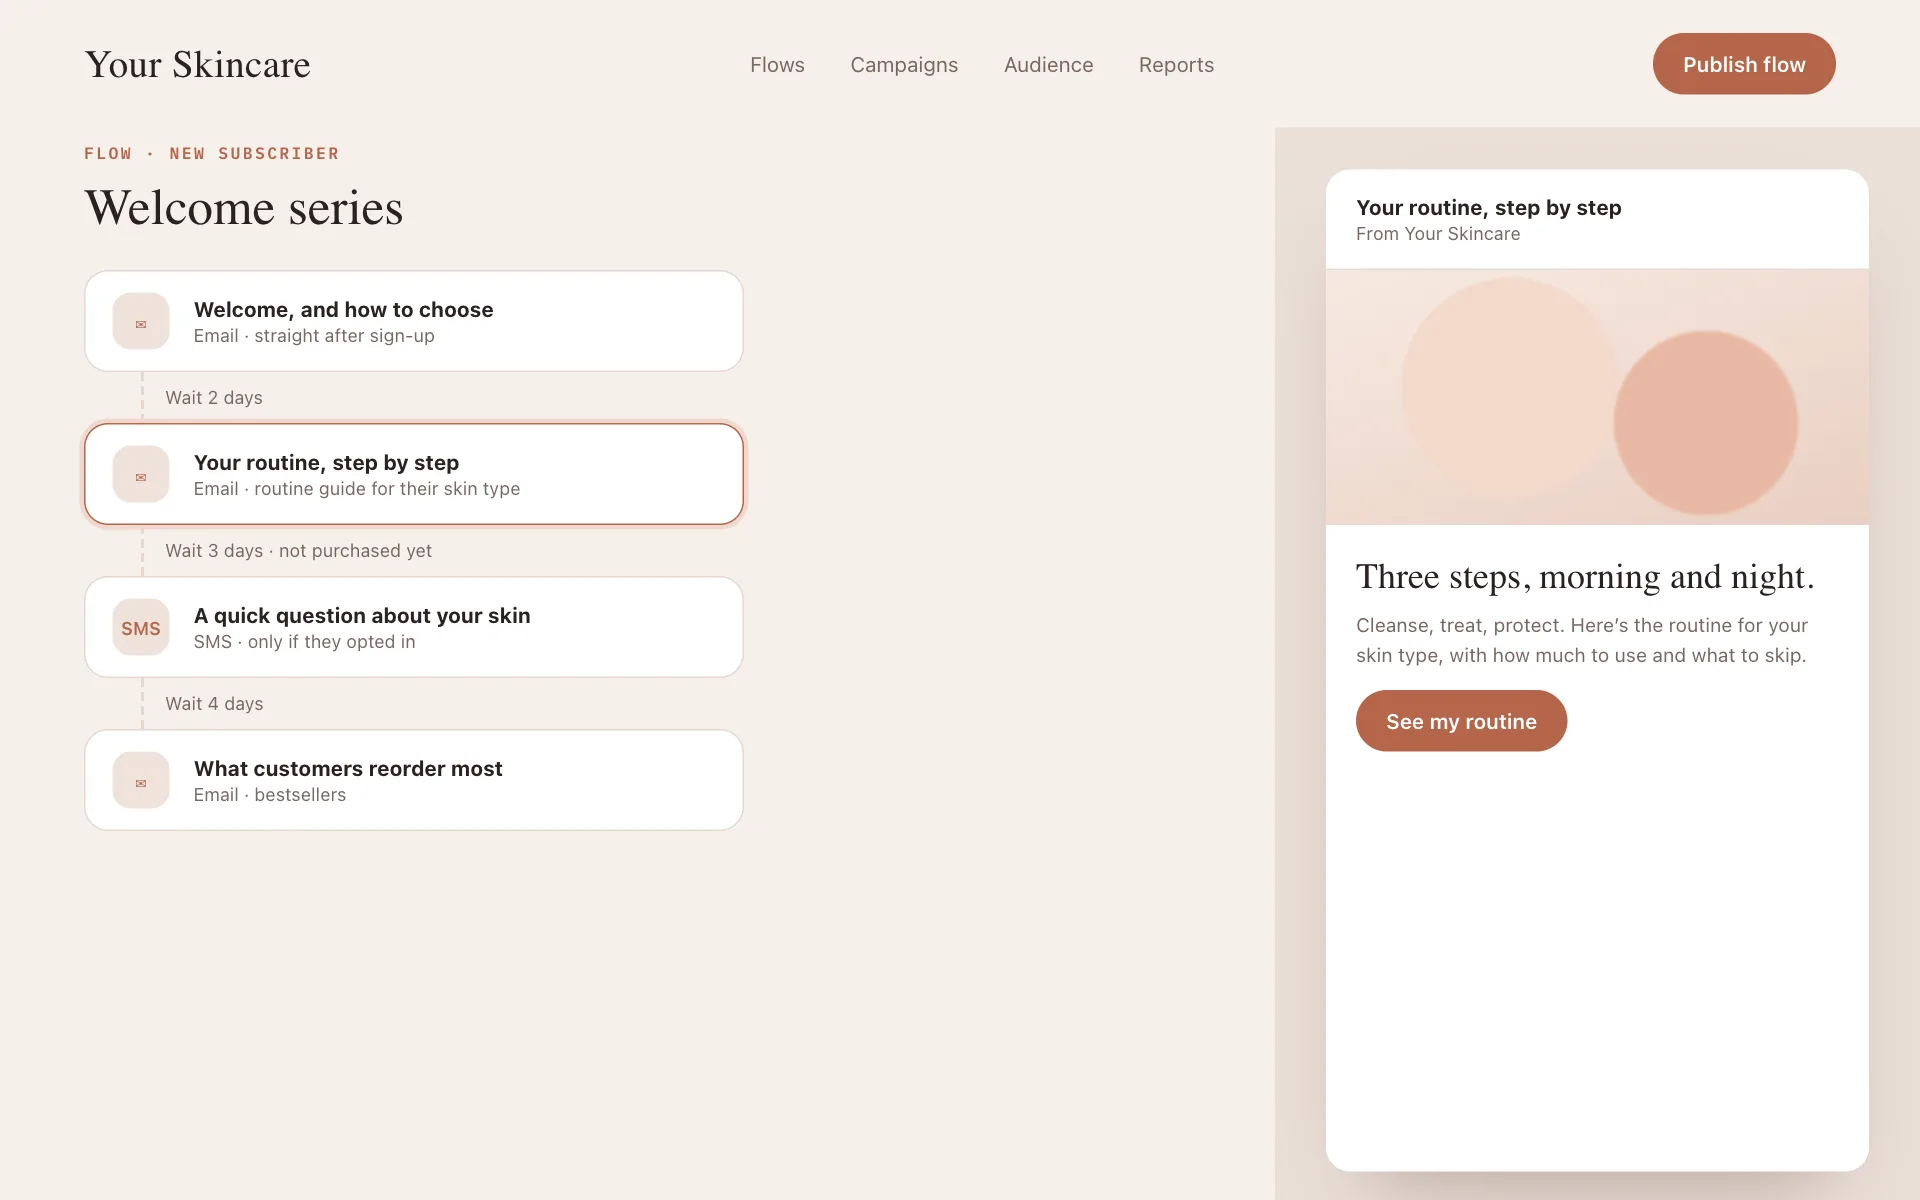
Task: Click the 'Cleanse, treat, protect' body paragraph
Action: (1582, 640)
